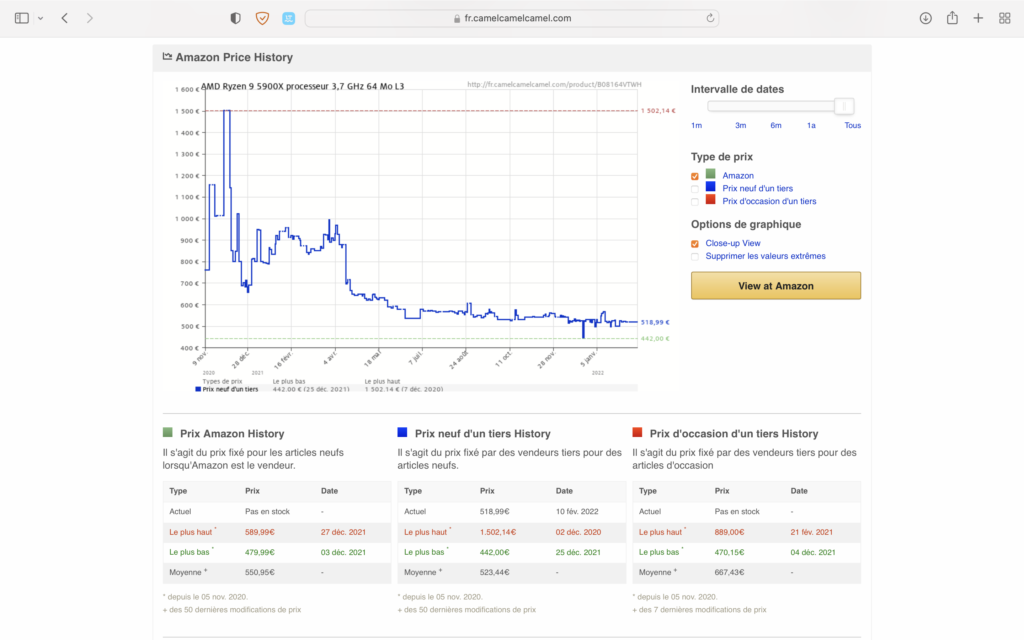Set date range to 1m
This screenshot has width=1024, height=640.
pos(697,125)
